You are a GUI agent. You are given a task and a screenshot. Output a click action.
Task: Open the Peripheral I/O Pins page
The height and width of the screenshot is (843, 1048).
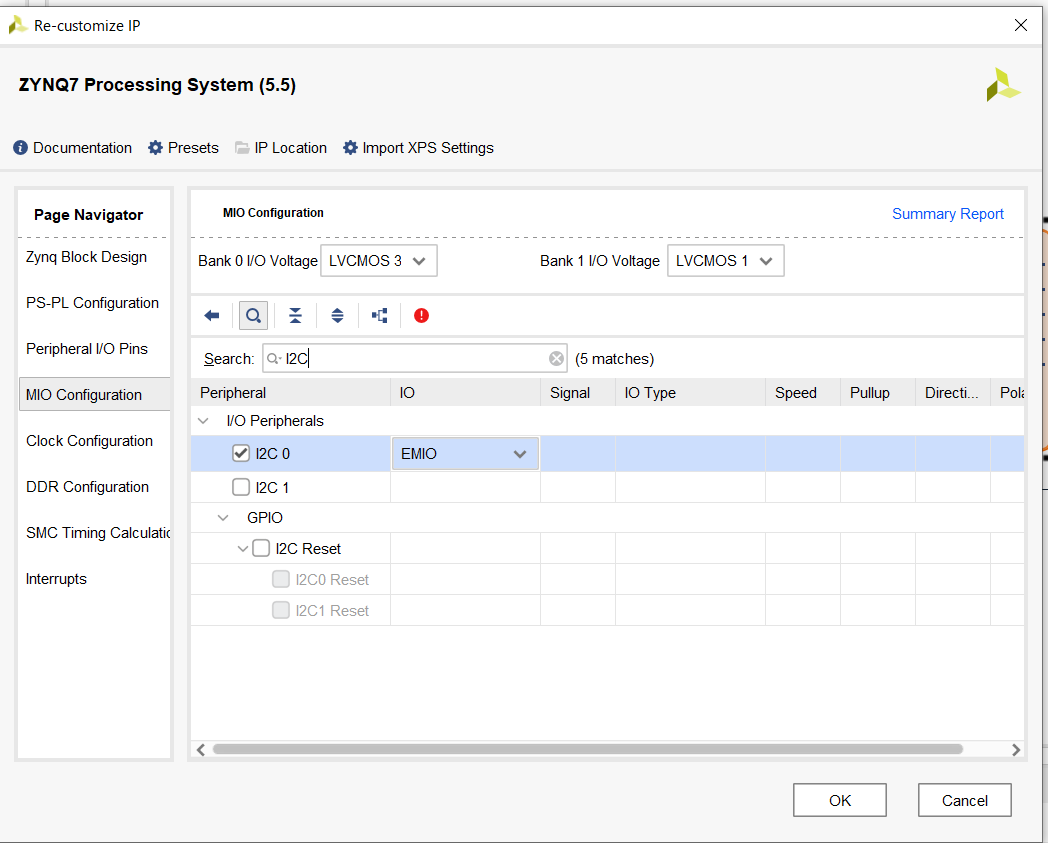coord(87,349)
